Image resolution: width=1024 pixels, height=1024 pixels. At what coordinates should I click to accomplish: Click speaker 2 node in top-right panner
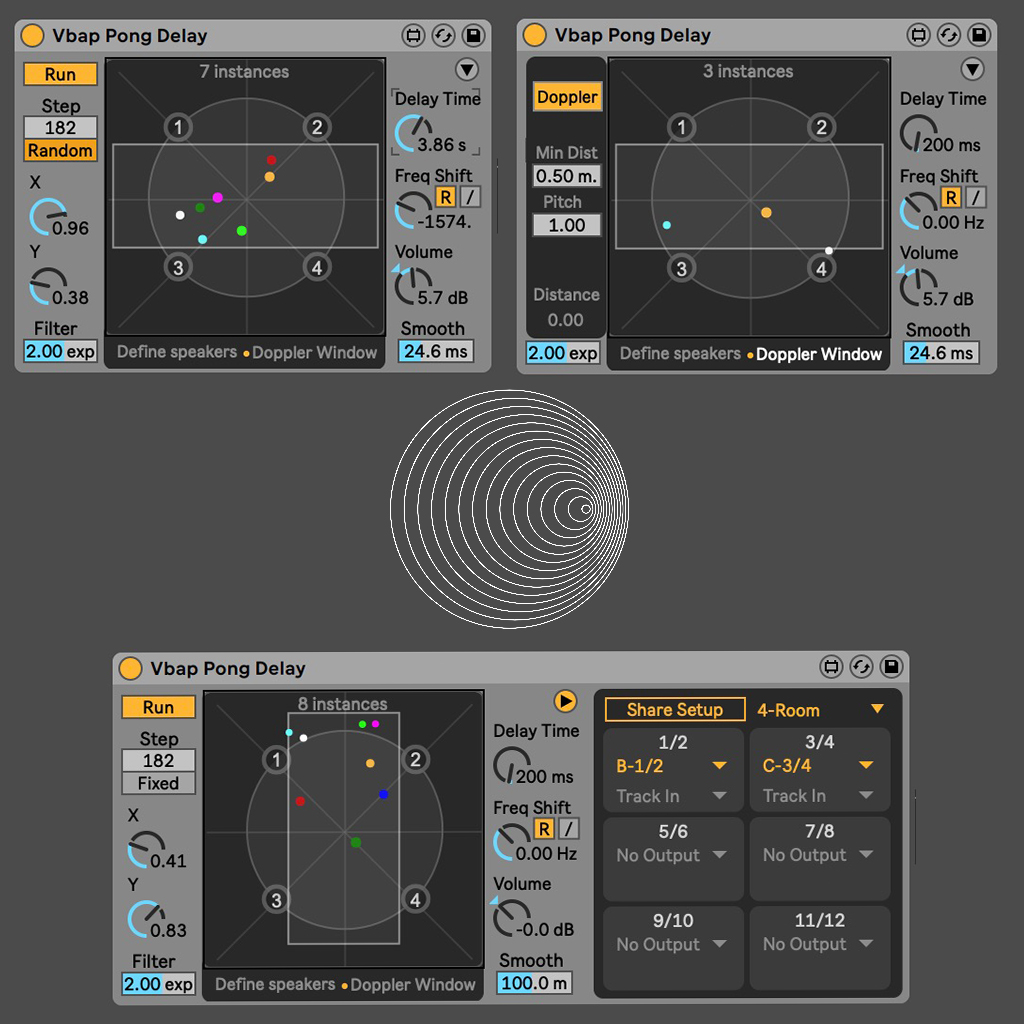(821, 127)
